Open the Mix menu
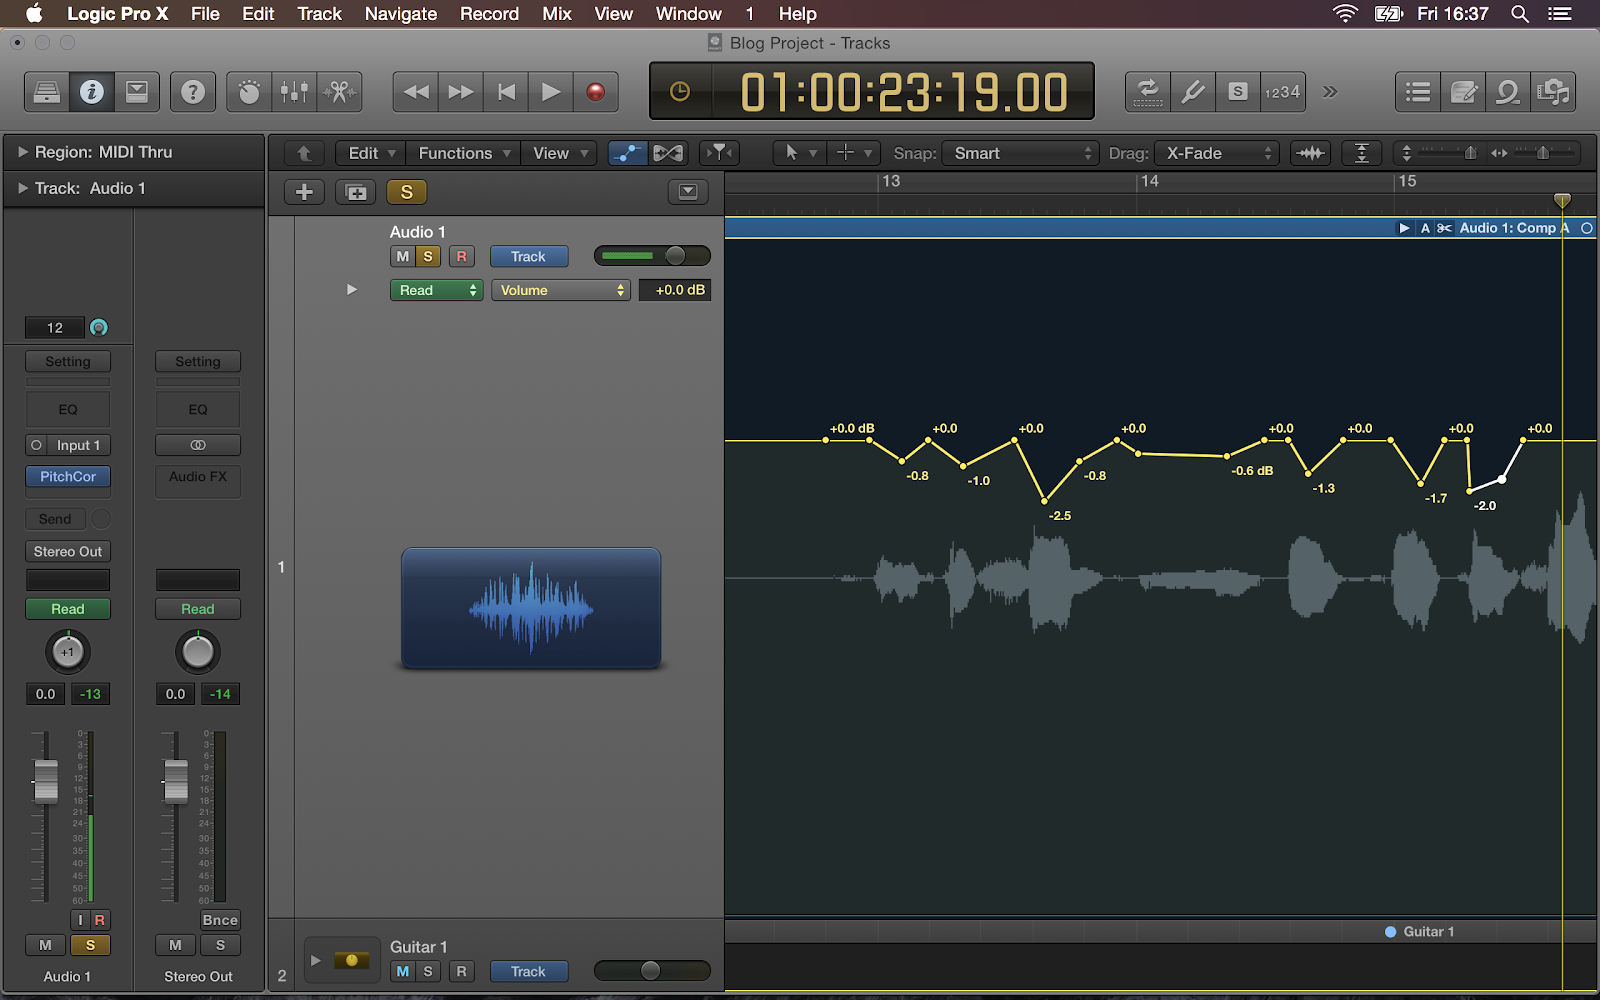Screen dimensions: 1600x1000 pos(557,14)
